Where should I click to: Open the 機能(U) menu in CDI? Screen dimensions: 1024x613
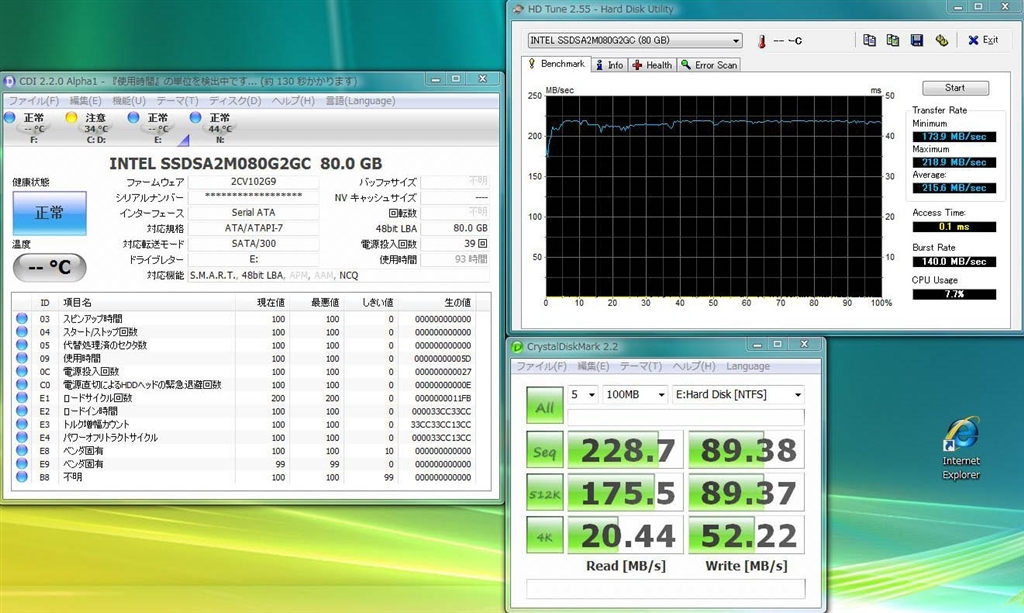pyautogui.click(x=129, y=101)
